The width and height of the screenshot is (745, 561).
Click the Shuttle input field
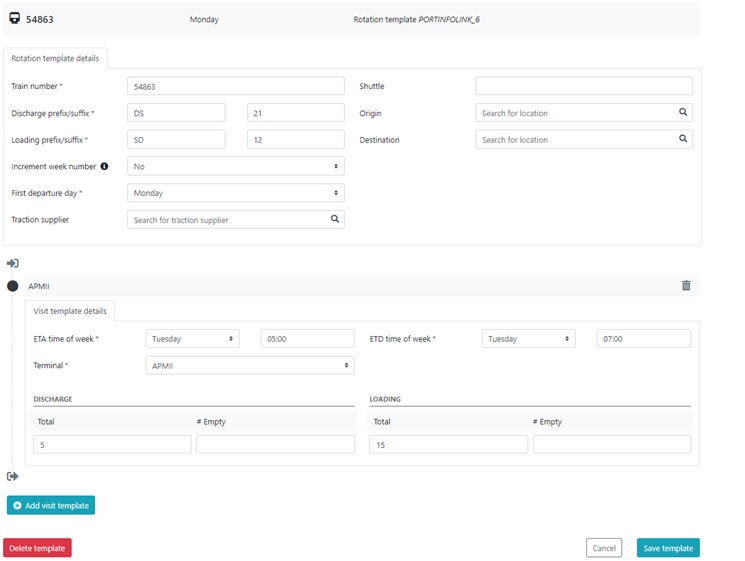584,86
